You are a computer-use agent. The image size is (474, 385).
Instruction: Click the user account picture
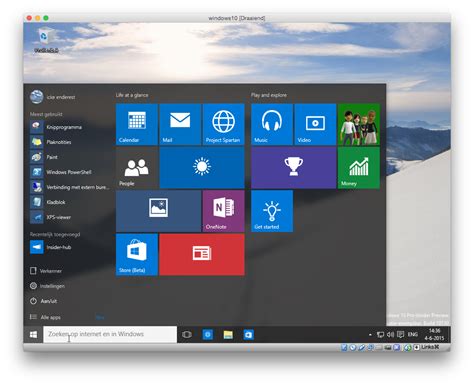pos(36,97)
